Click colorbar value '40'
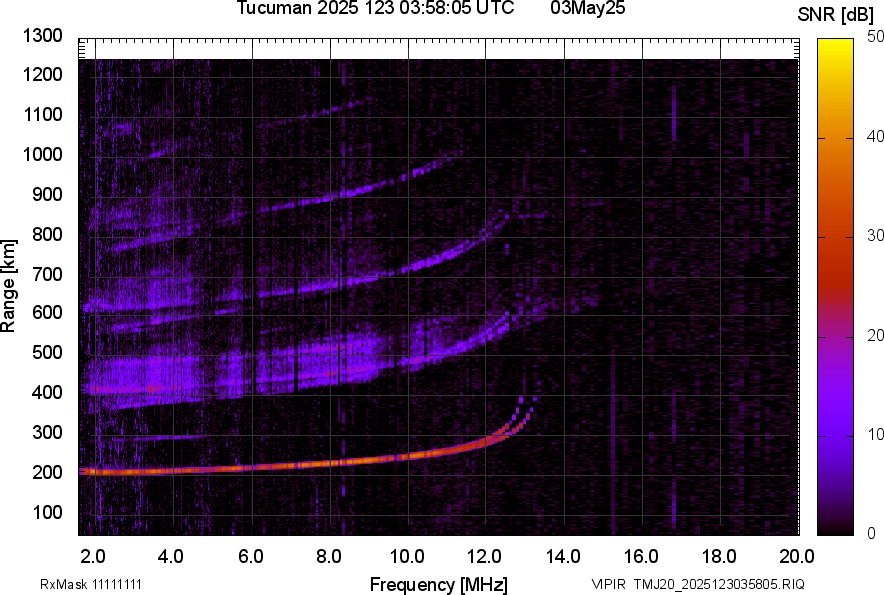 [875, 136]
